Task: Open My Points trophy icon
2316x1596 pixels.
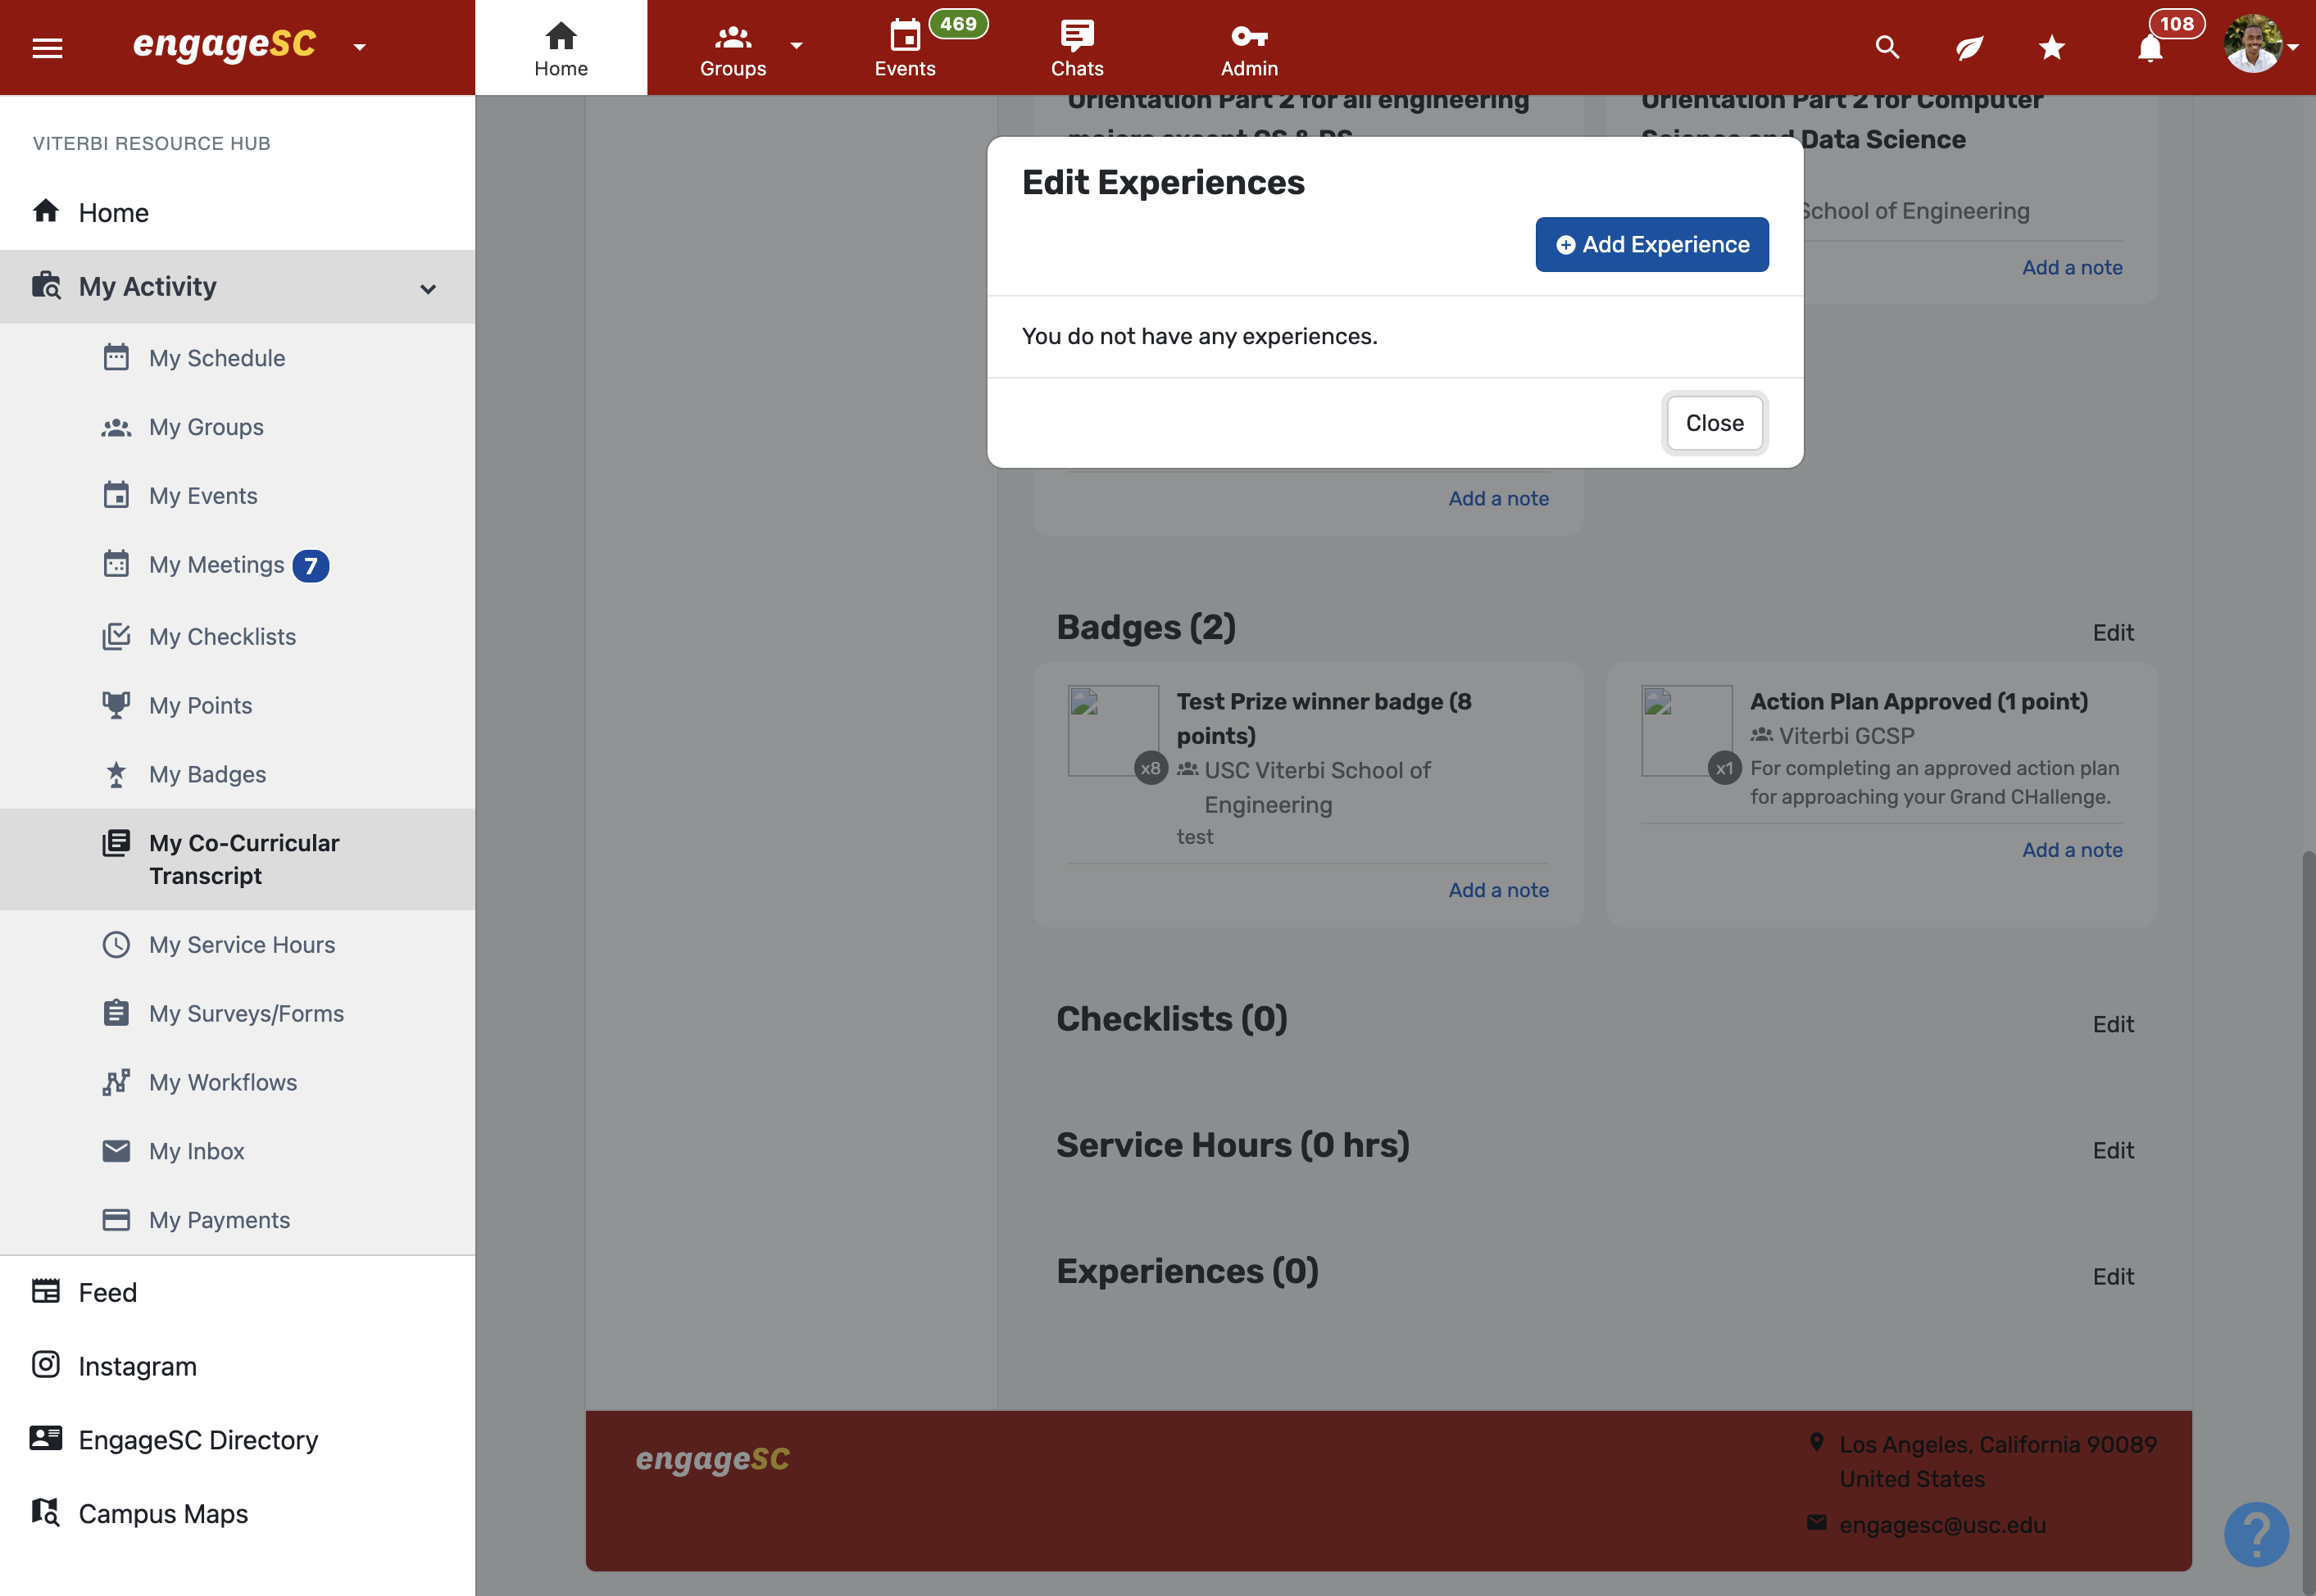Action: pos(116,705)
